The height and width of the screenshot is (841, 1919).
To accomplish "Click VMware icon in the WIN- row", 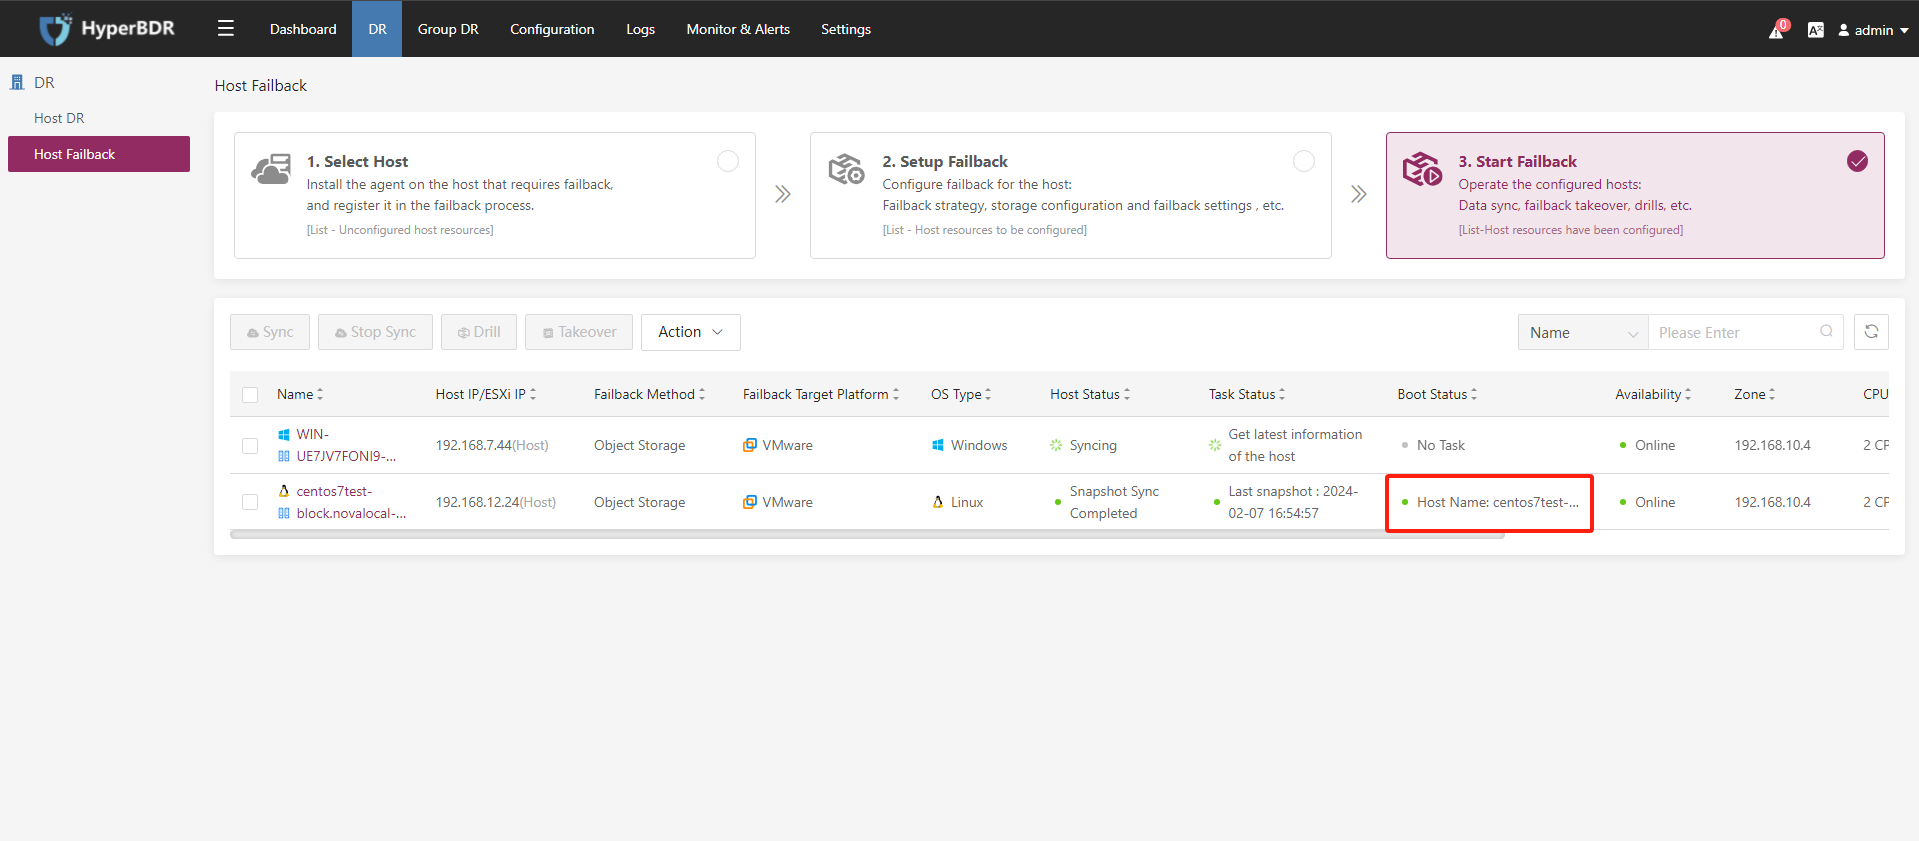I will tap(750, 445).
